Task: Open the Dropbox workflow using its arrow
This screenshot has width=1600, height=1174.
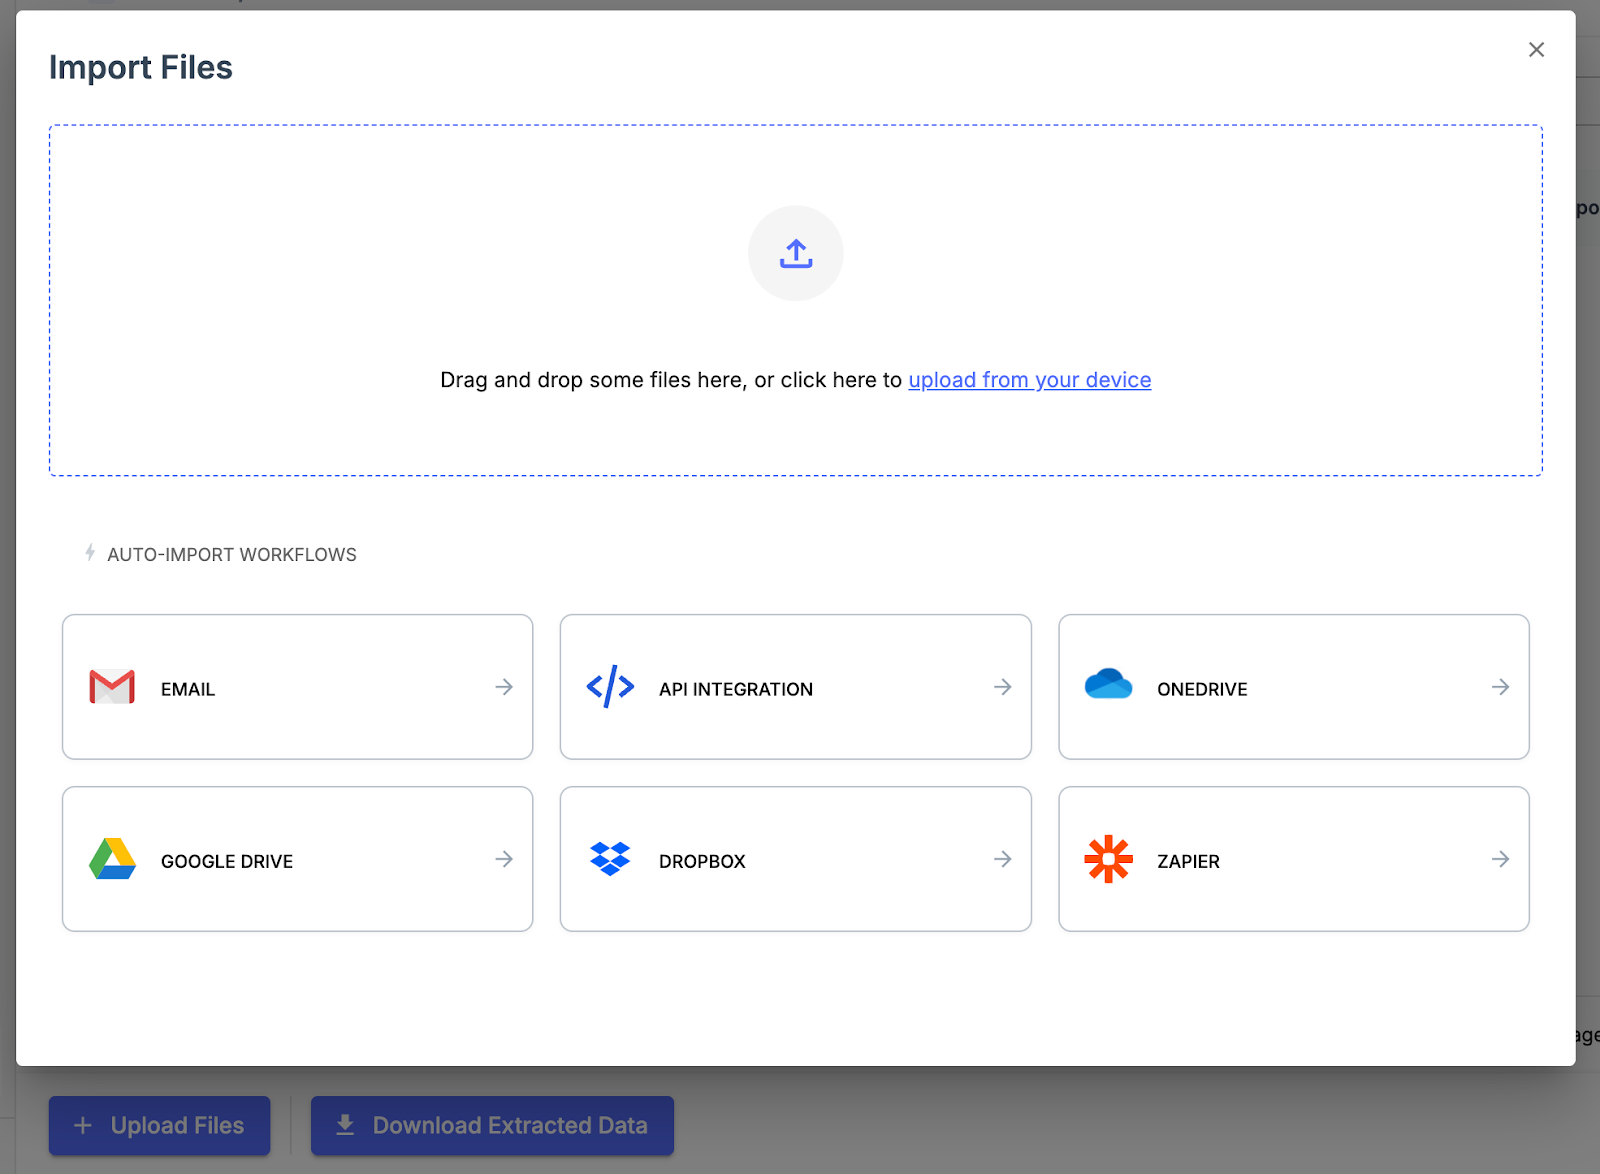Action: pyautogui.click(x=1002, y=858)
